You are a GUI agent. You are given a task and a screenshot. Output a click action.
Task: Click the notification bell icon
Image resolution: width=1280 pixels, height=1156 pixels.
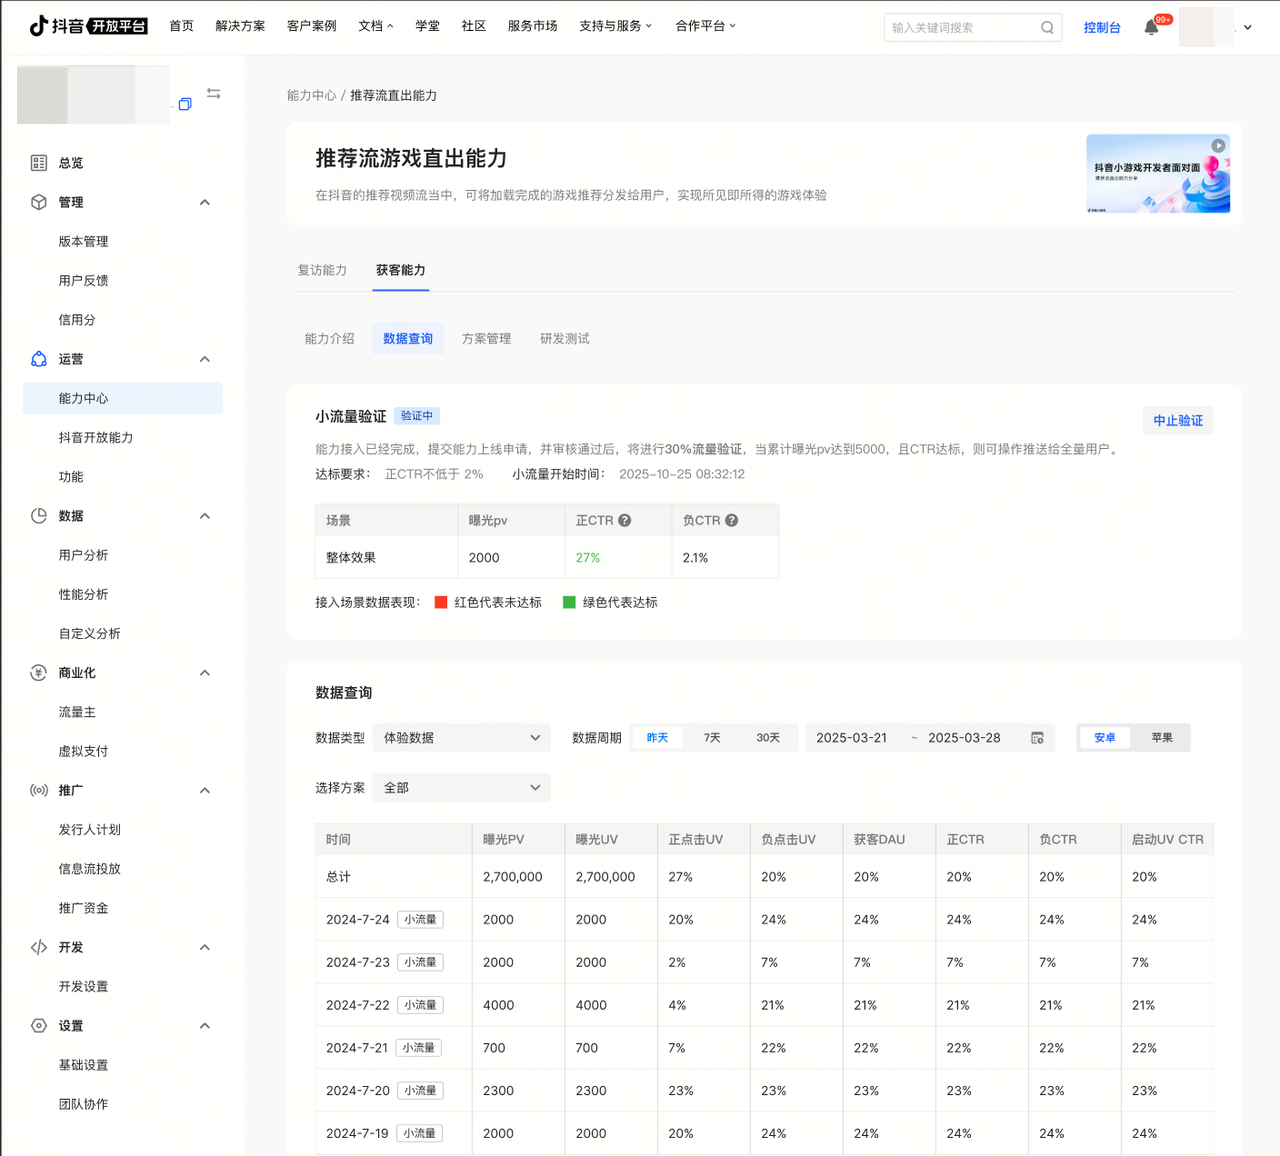coord(1151,27)
